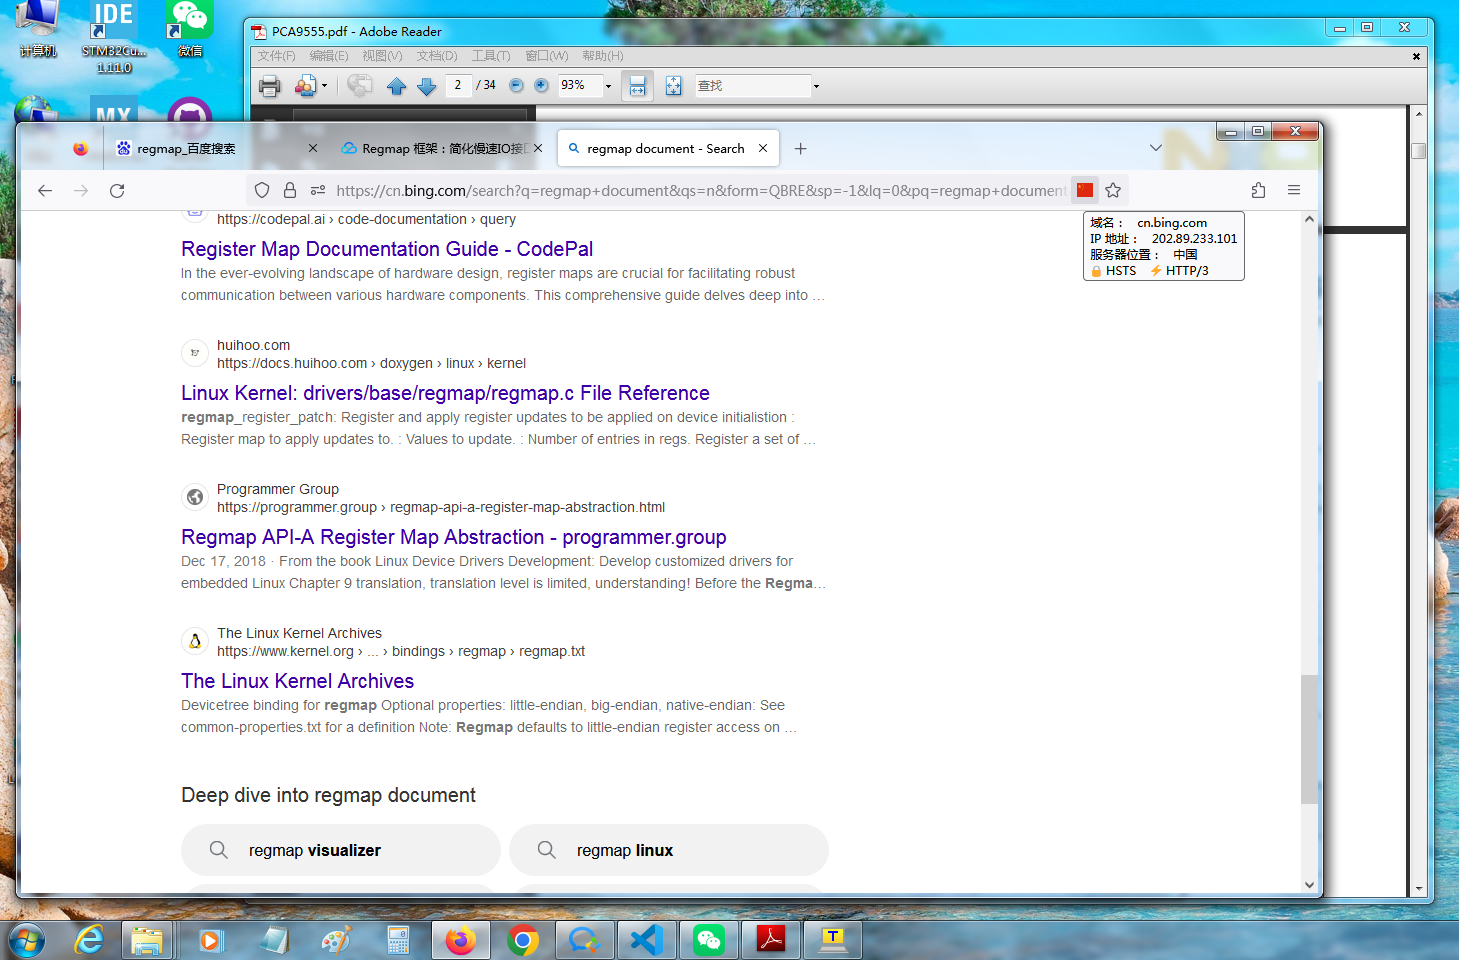Switch to the regmap_百度搜索 tab
Screen dimensions: 1459x960
(187, 149)
